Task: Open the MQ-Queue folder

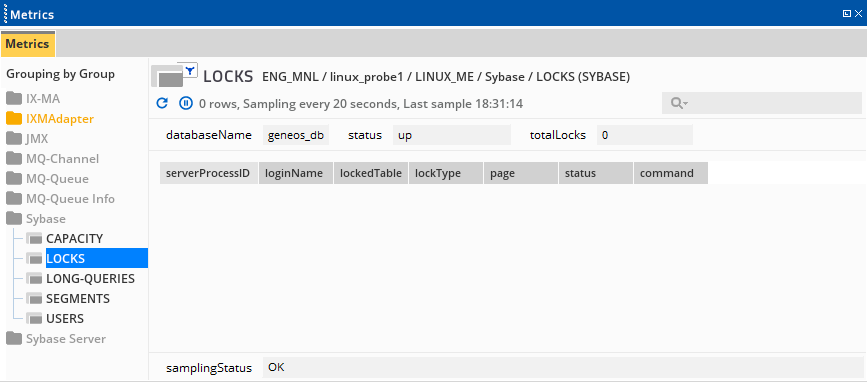Action: pos(58,179)
